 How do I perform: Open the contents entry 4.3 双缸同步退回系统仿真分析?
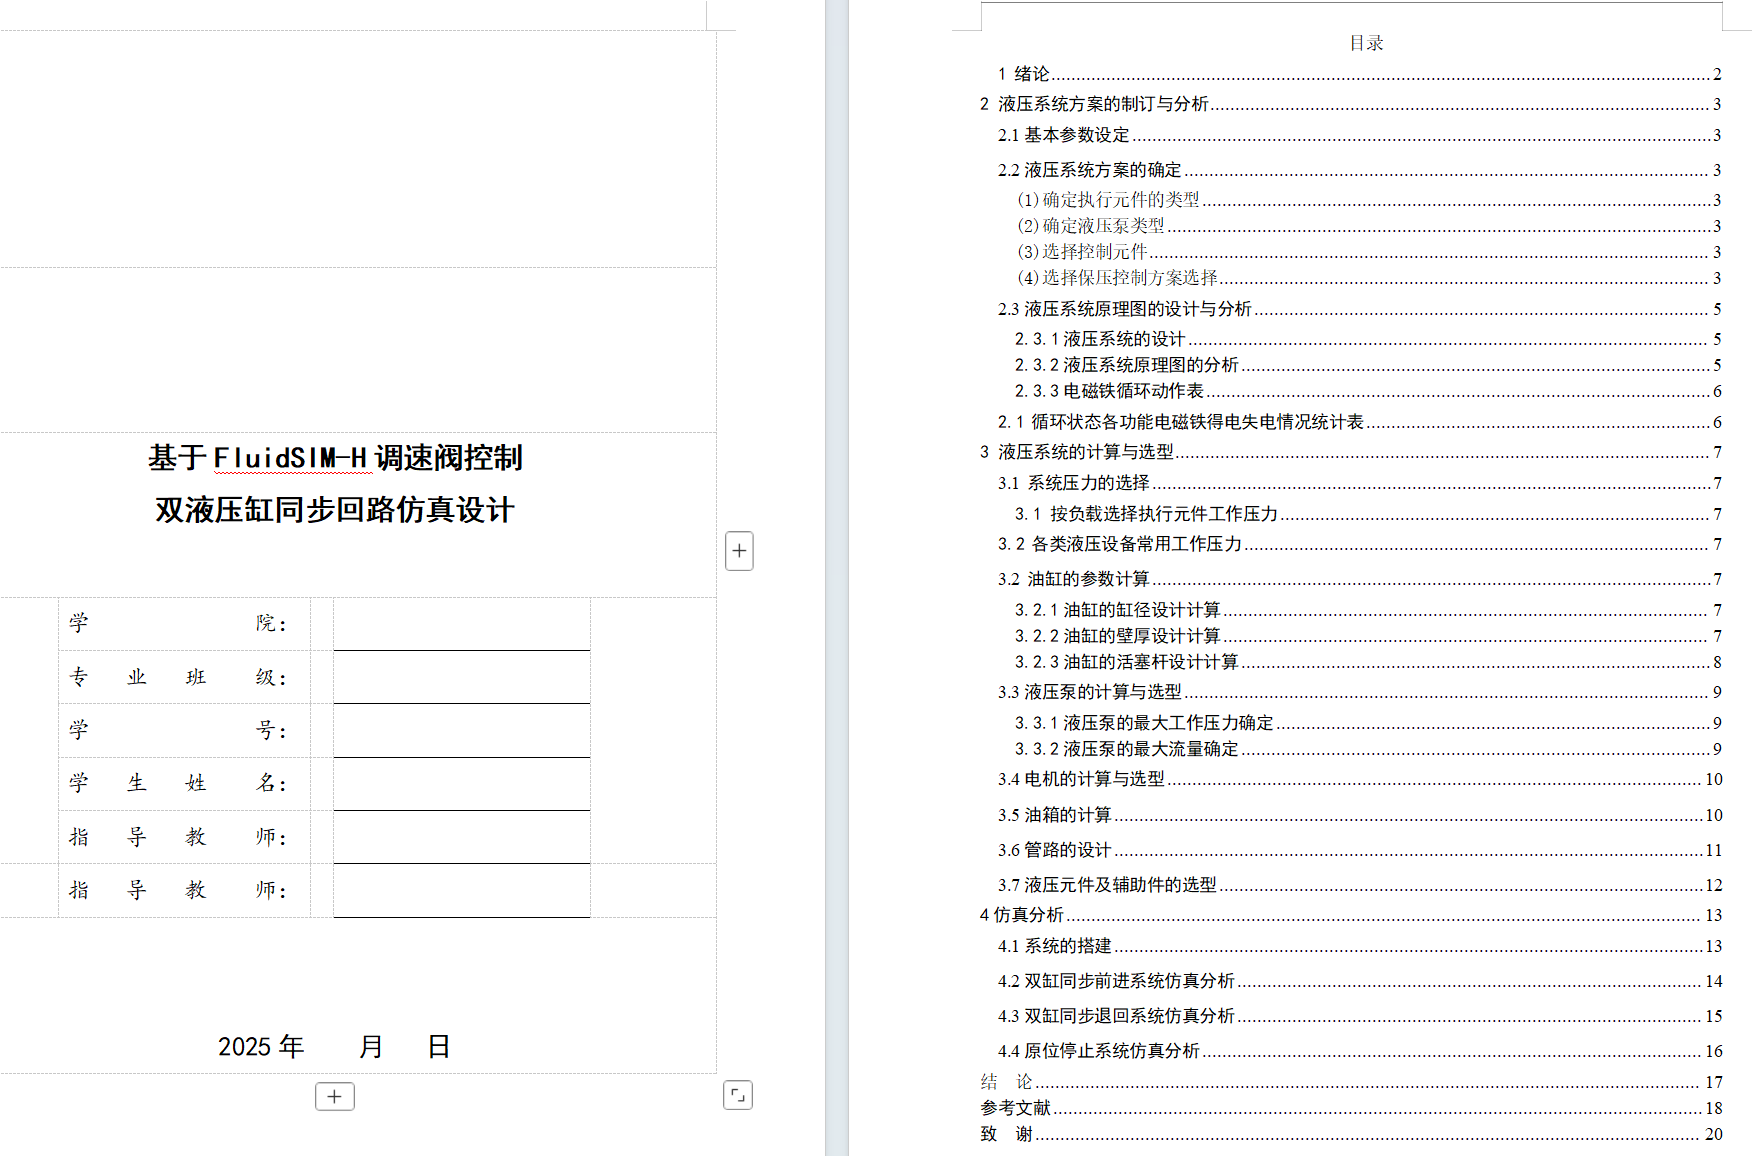coord(1359,1016)
